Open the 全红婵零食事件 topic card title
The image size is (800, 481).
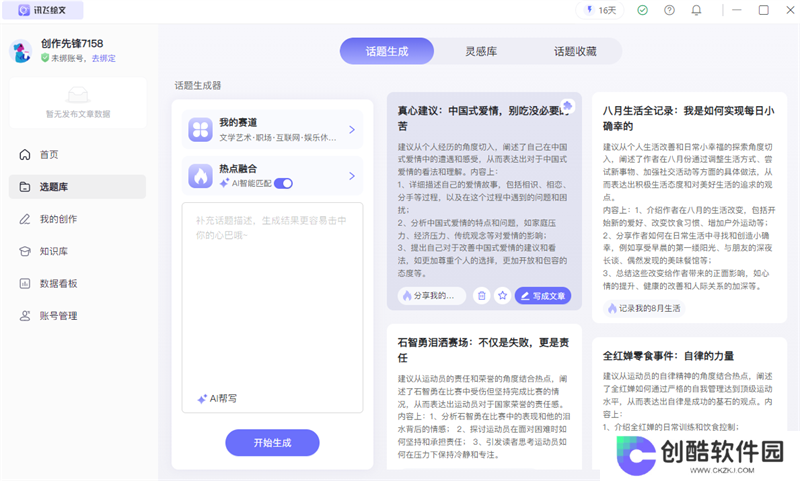coord(668,356)
